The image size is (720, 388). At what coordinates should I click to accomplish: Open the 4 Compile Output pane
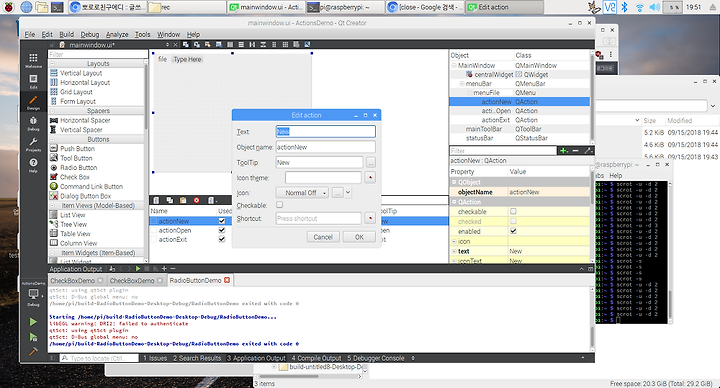point(316,358)
